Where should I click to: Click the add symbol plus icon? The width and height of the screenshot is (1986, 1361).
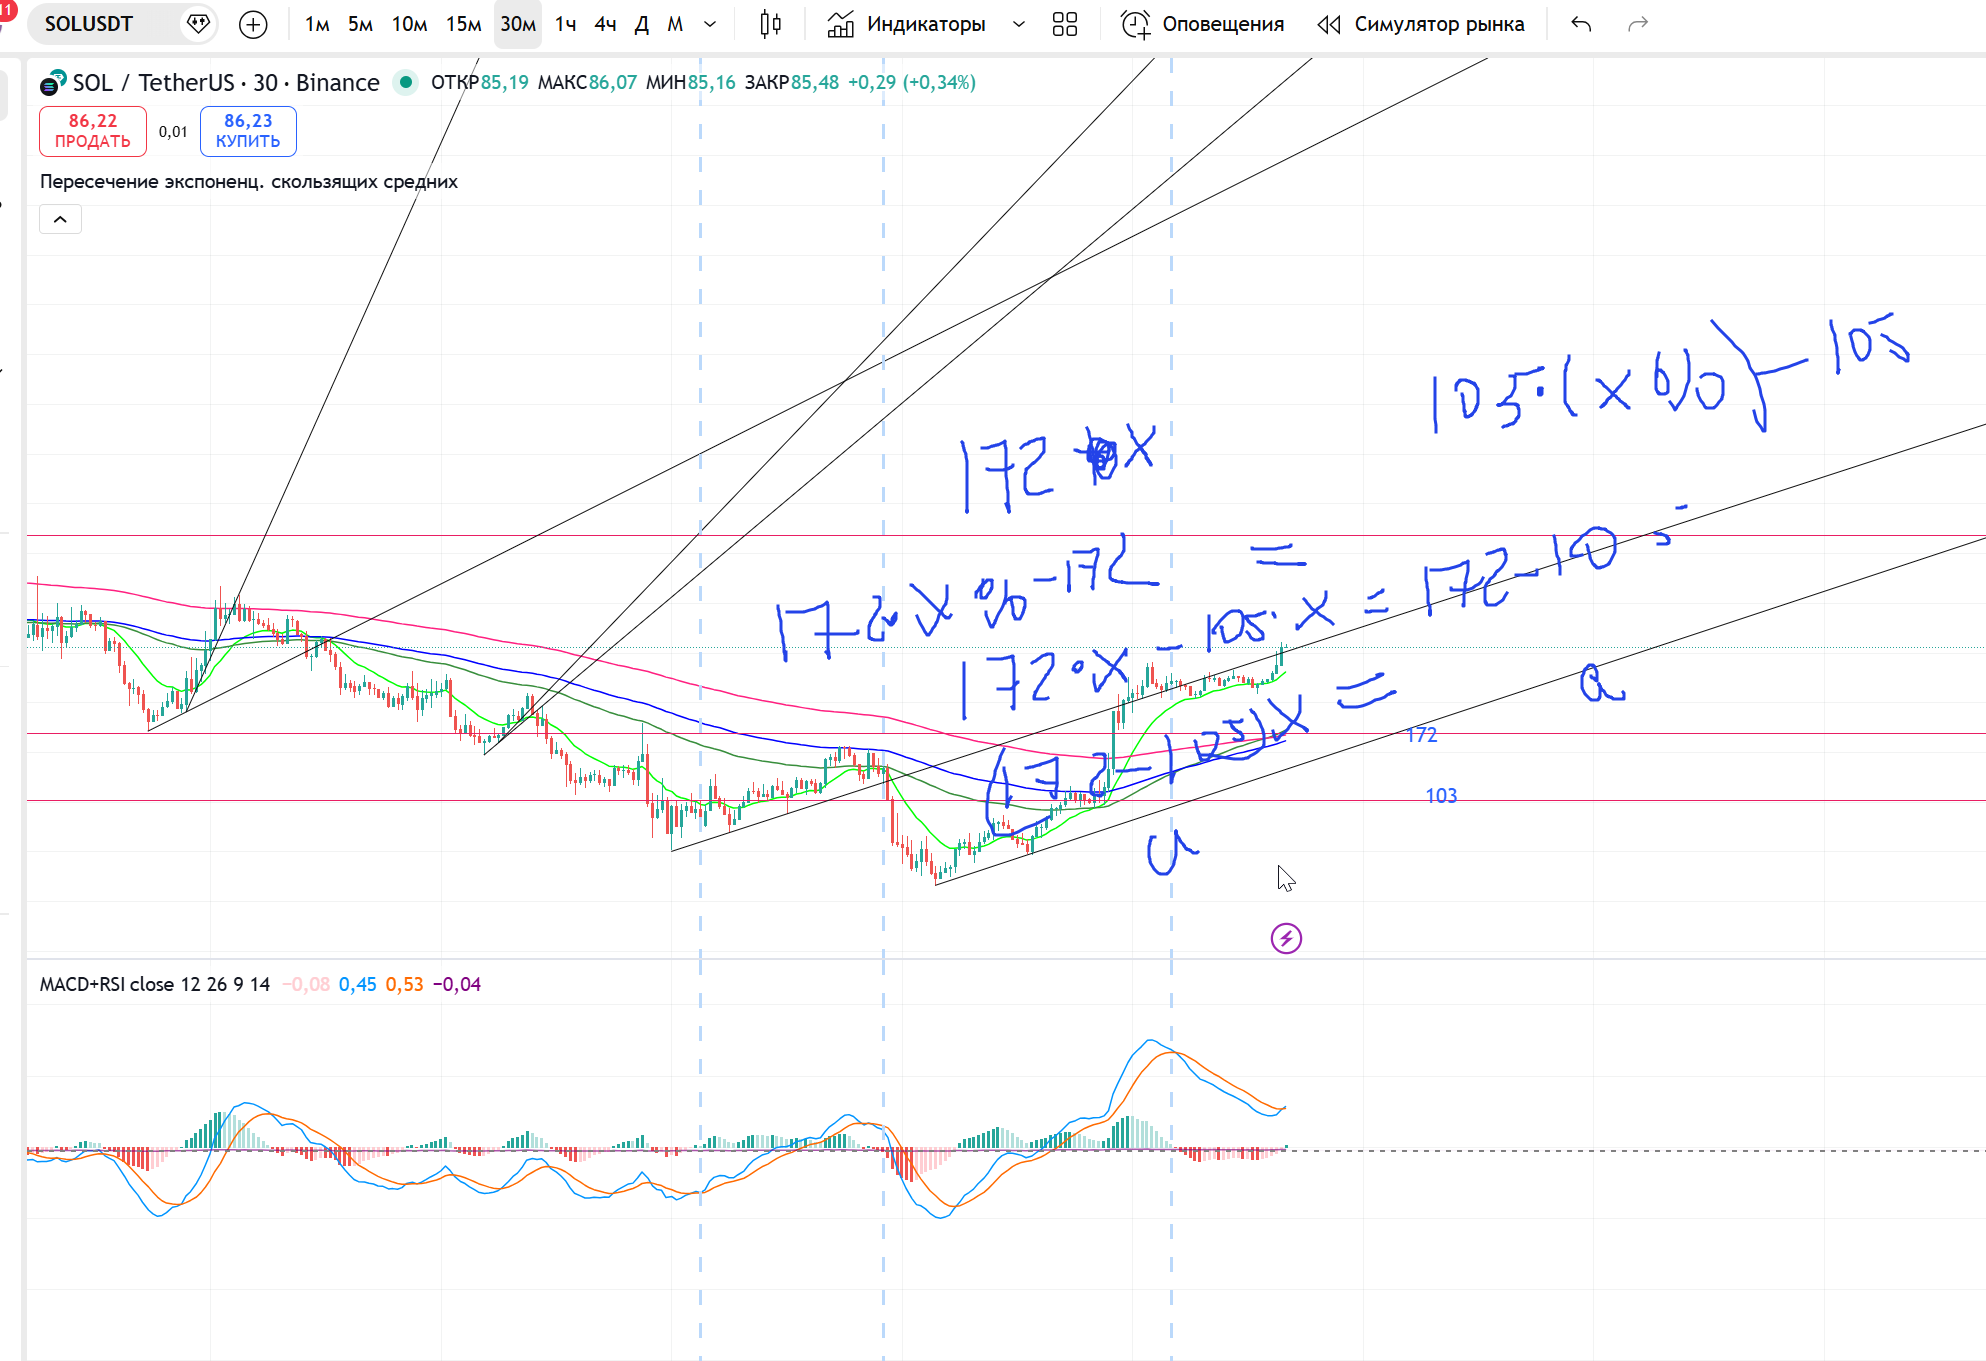(x=254, y=24)
